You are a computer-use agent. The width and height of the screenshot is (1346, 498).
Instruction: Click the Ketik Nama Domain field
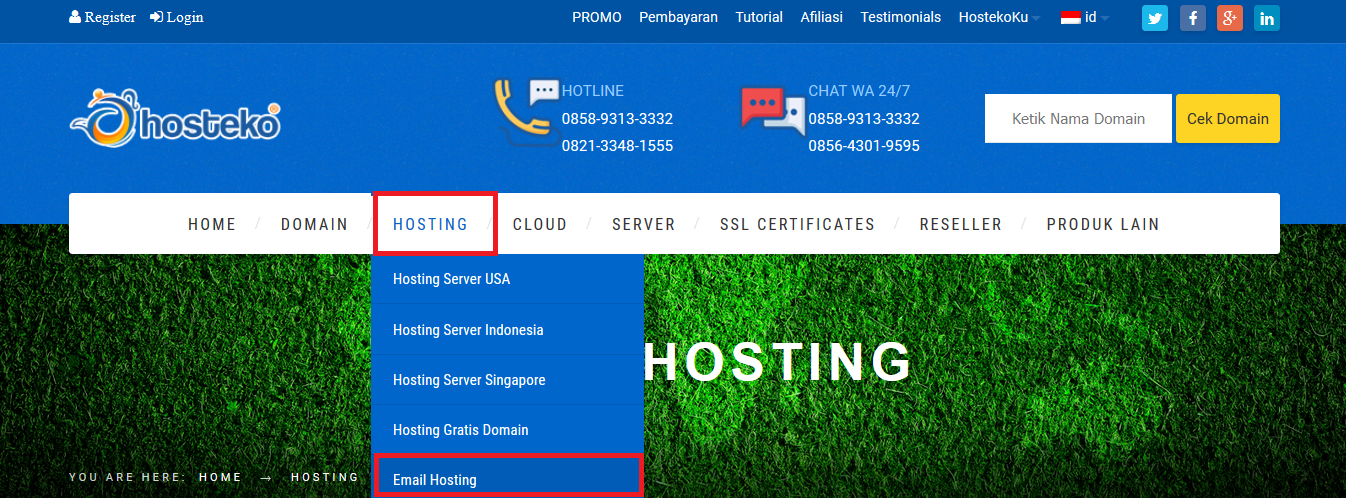[1078, 118]
